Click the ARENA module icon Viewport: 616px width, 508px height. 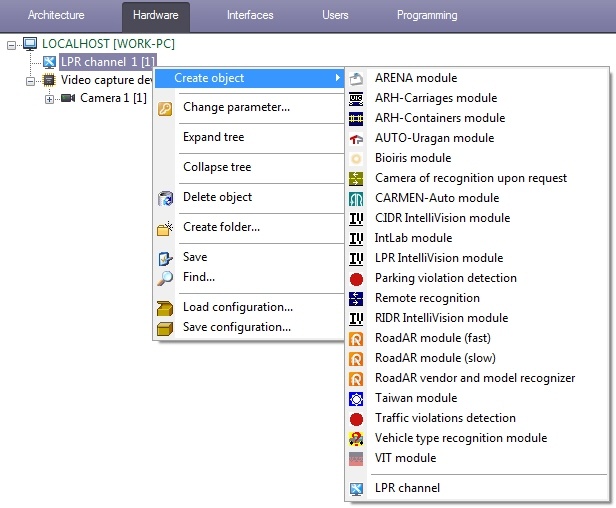[x=357, y=78]
